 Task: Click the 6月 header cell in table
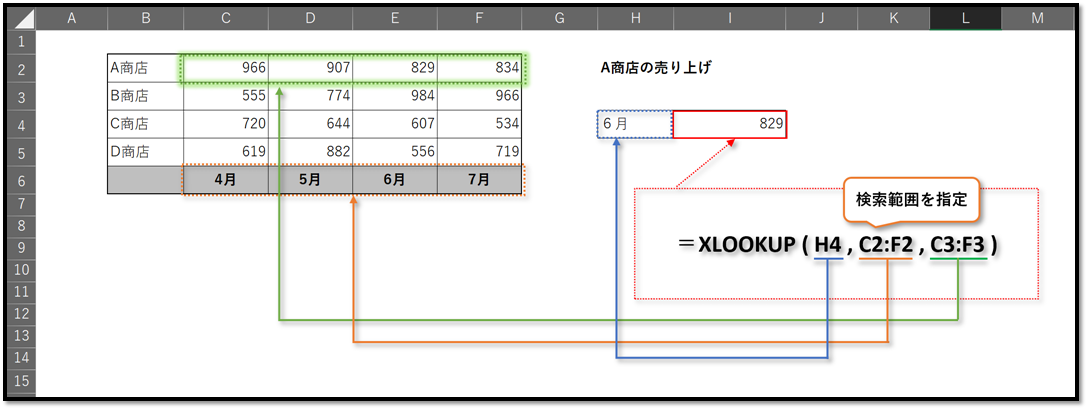394,180
